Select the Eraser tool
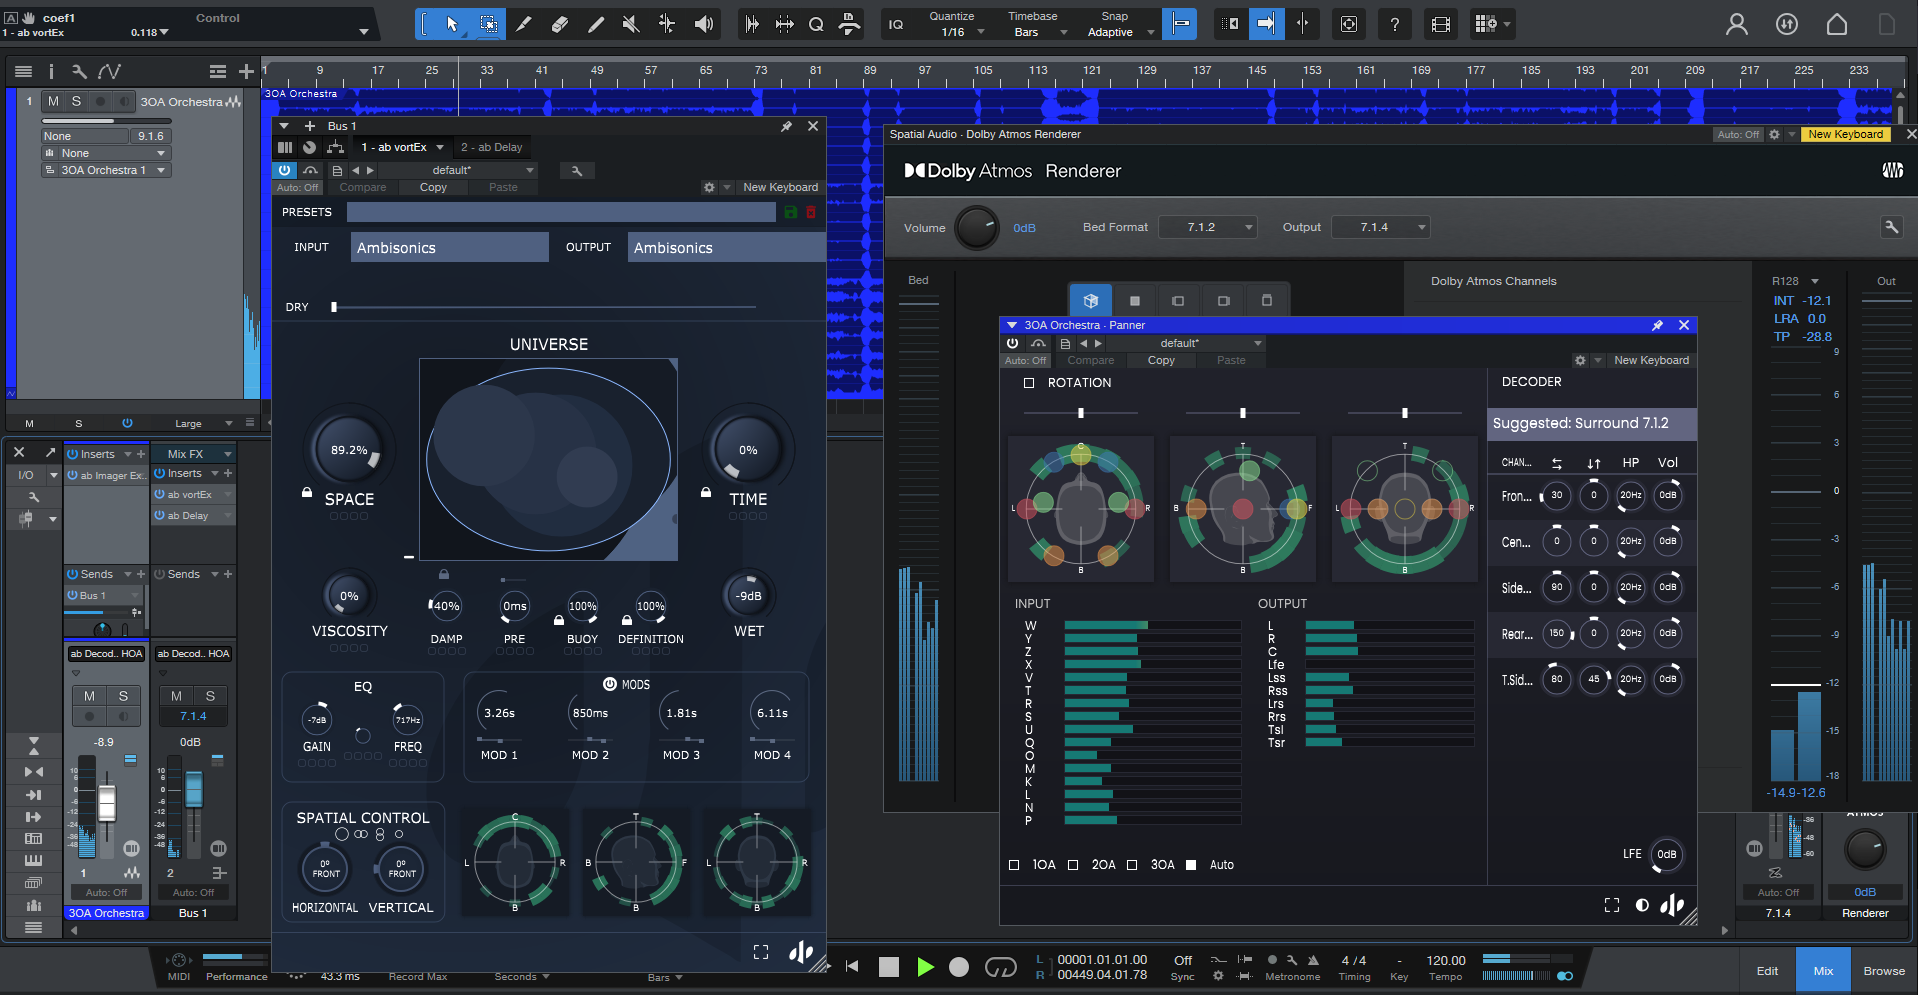 [x=560, y=24]
